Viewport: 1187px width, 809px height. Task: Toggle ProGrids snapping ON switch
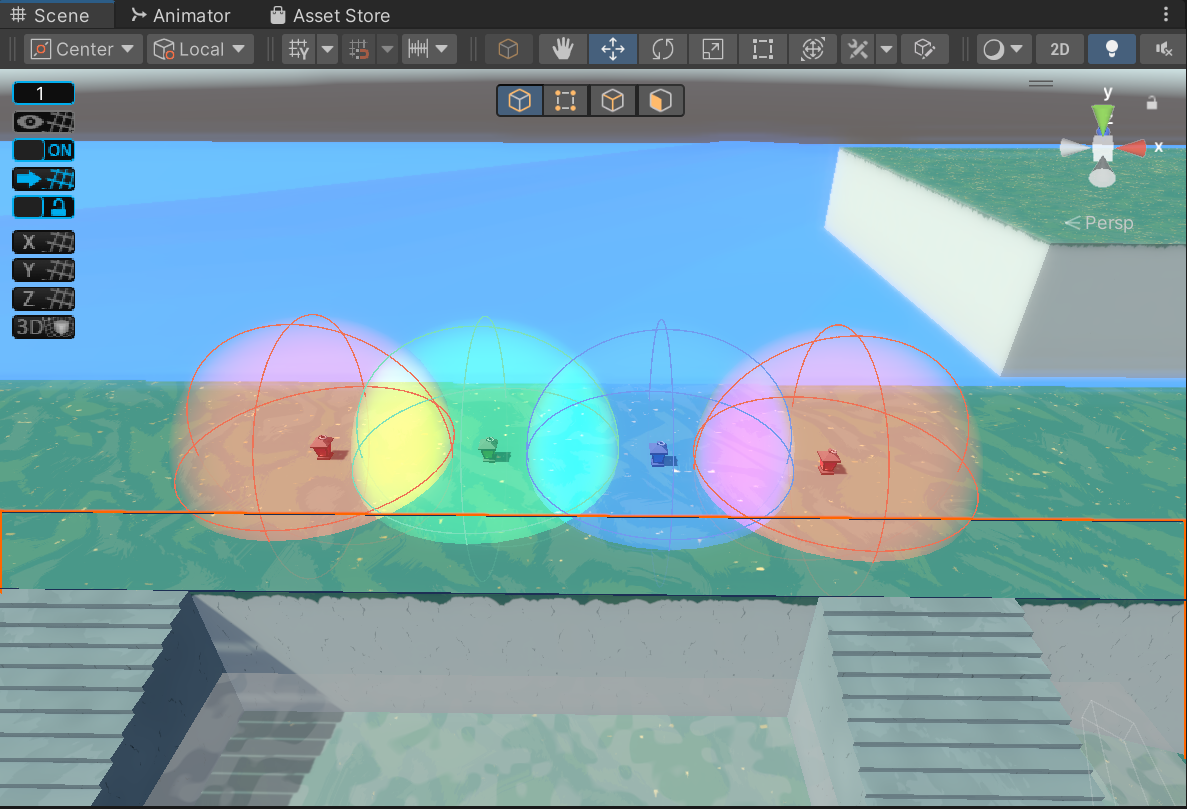click(44, 150)
